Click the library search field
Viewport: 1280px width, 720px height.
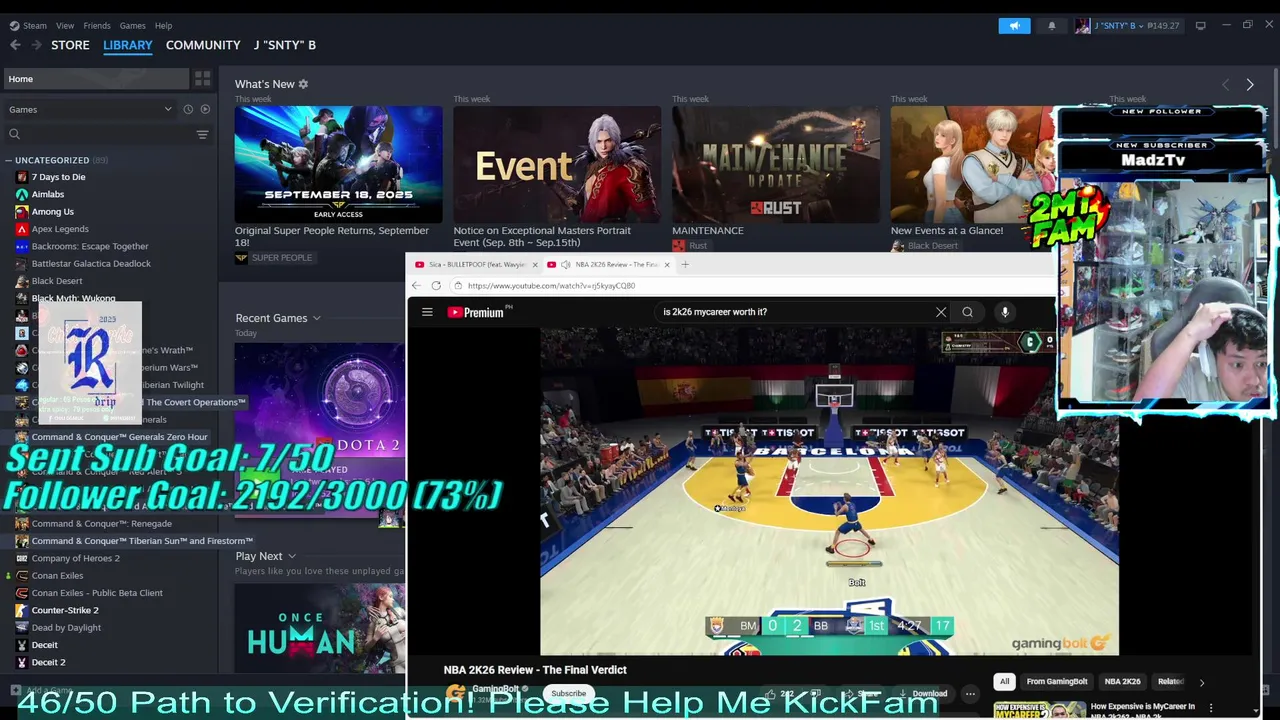(100, 134)
